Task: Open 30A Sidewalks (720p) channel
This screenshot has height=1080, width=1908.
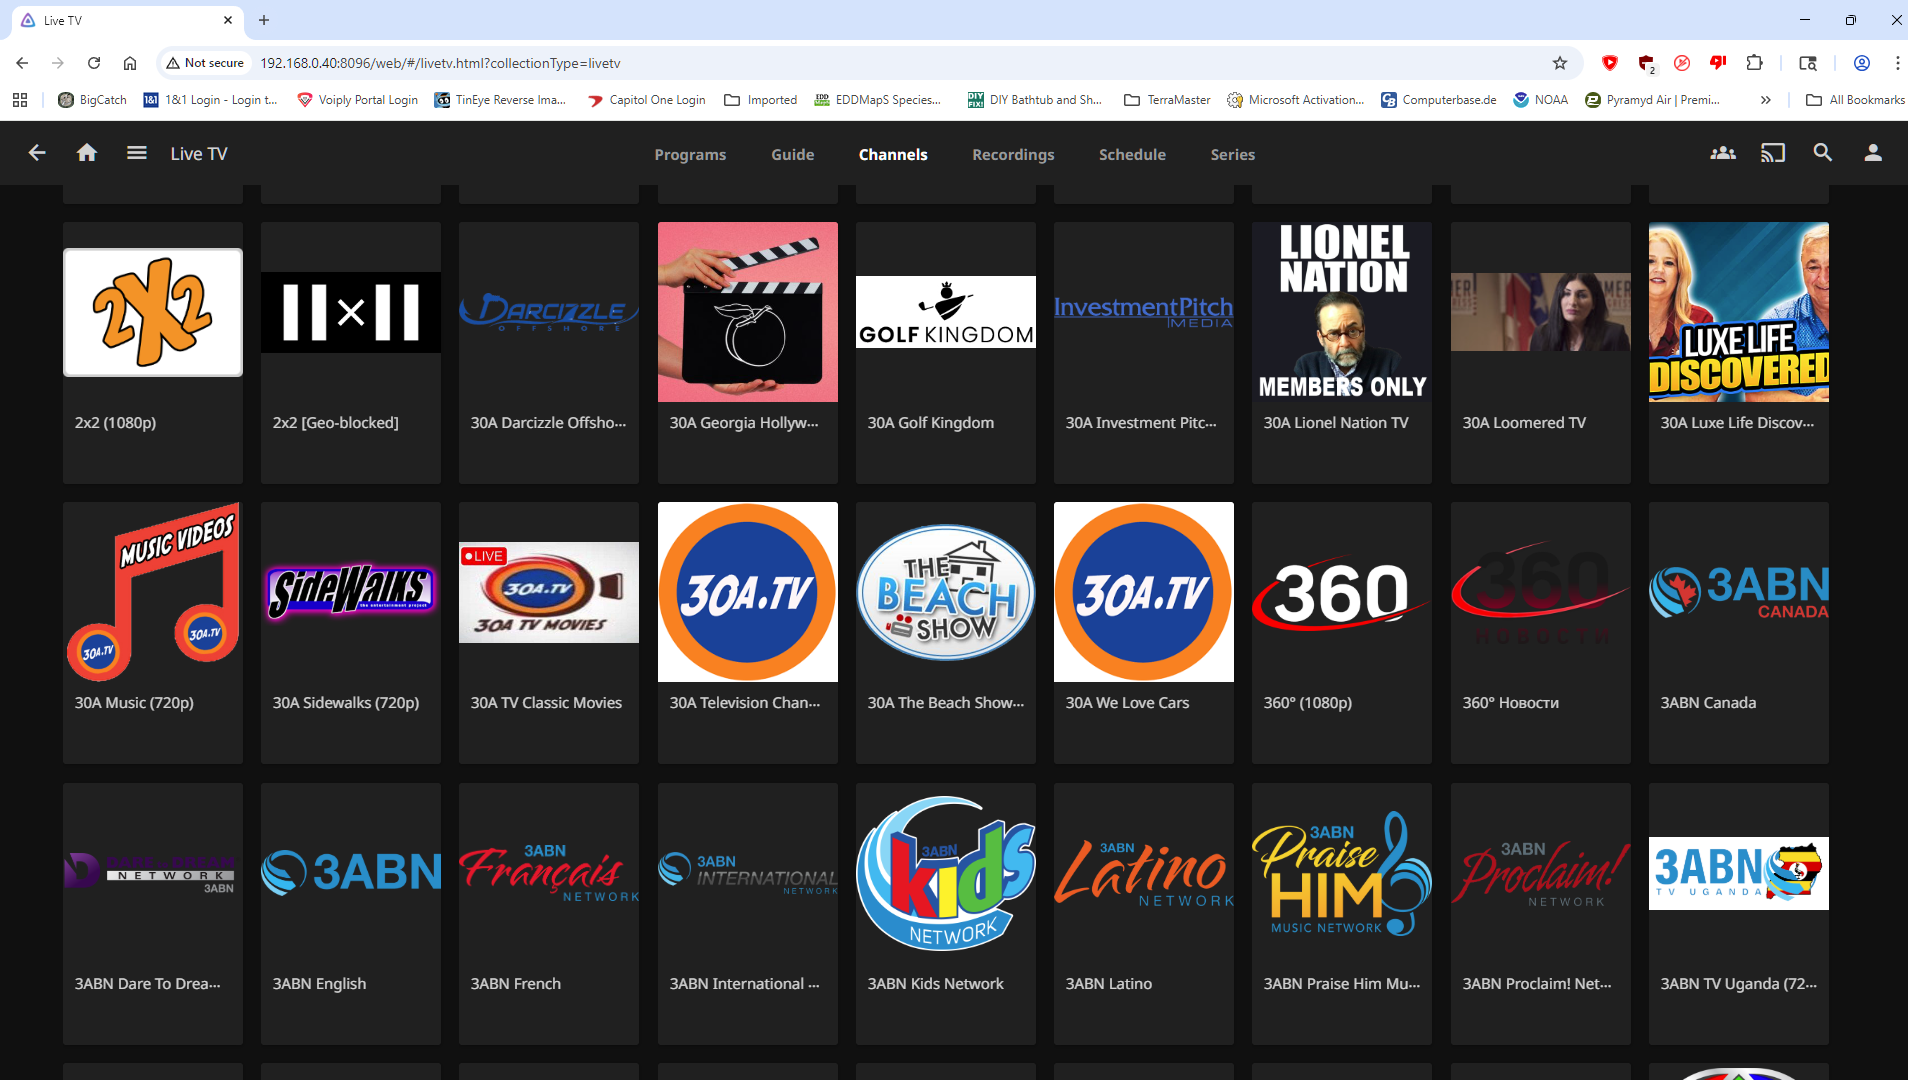Action: pos(351,632)
